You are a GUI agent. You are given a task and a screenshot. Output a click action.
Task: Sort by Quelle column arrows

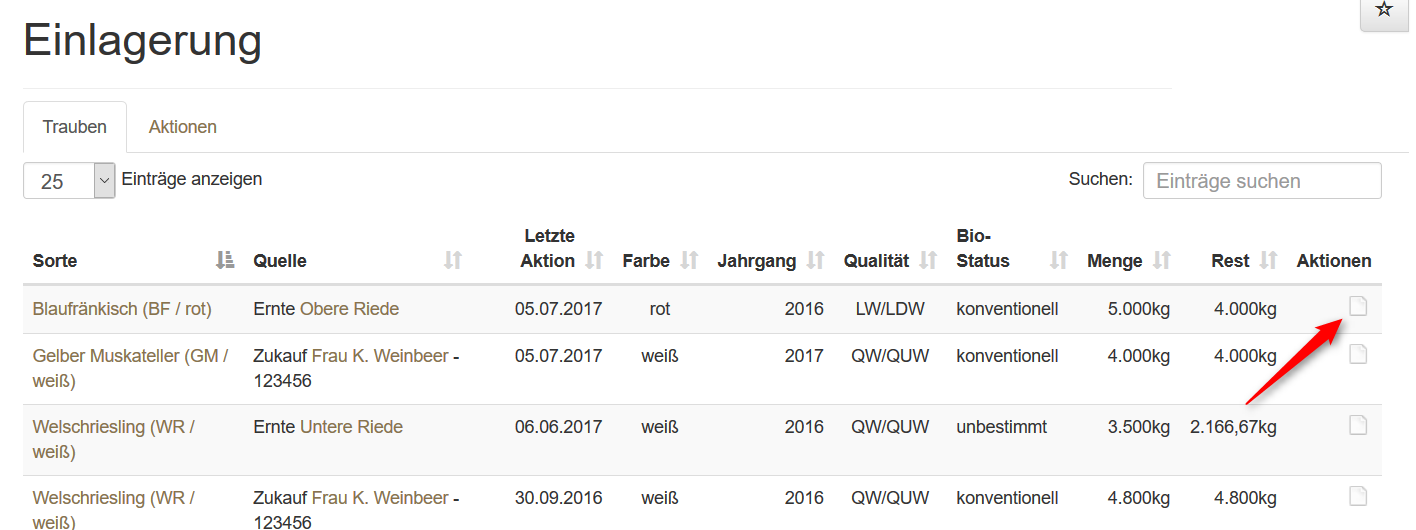[453, 260]
